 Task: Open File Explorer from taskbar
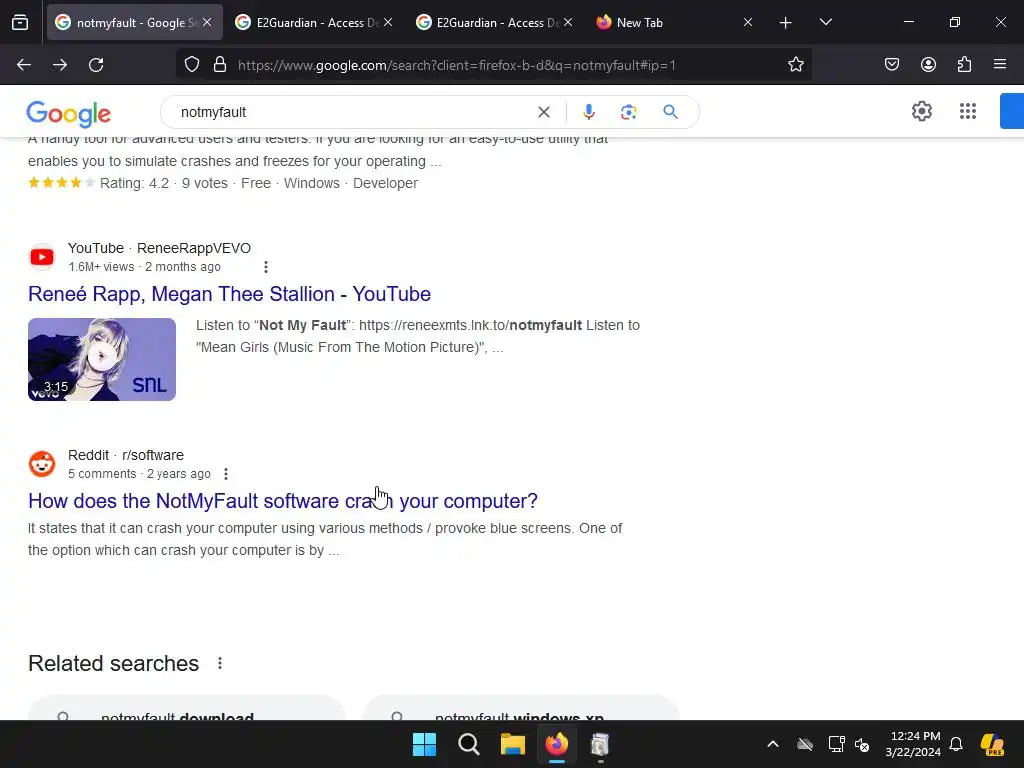click(x=513, y=744)
